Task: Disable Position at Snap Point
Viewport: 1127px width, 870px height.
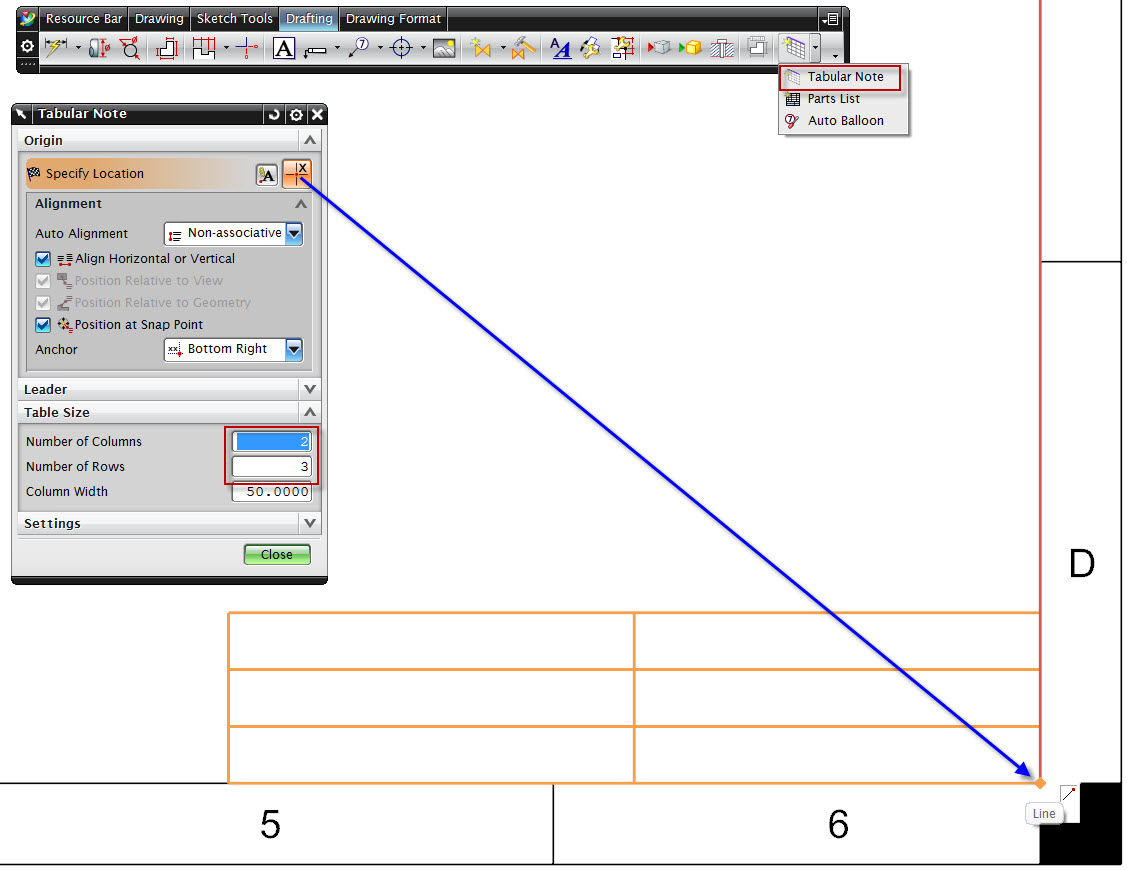Action: [x=42, y=324]
